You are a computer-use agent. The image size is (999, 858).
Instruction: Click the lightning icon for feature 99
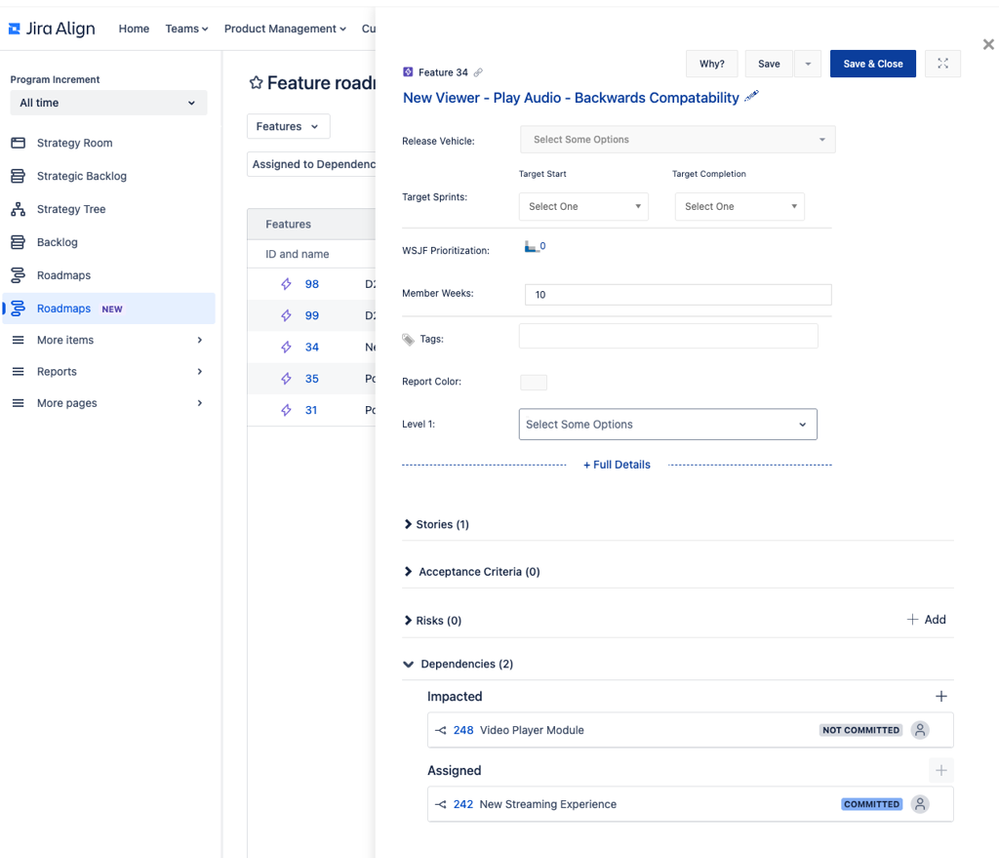point(286,315)
